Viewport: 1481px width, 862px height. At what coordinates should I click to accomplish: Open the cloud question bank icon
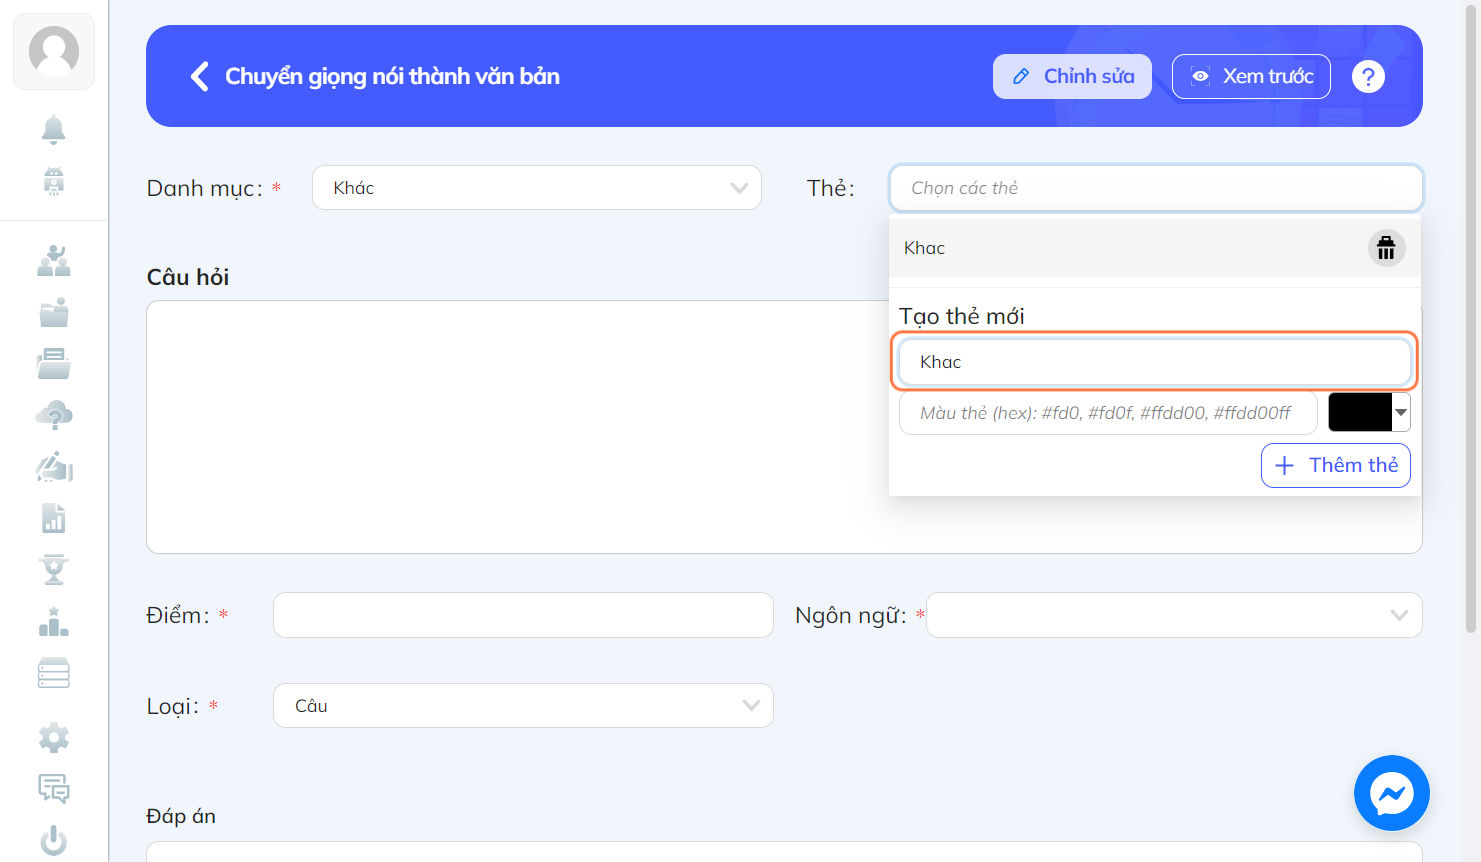coord(54,415)
